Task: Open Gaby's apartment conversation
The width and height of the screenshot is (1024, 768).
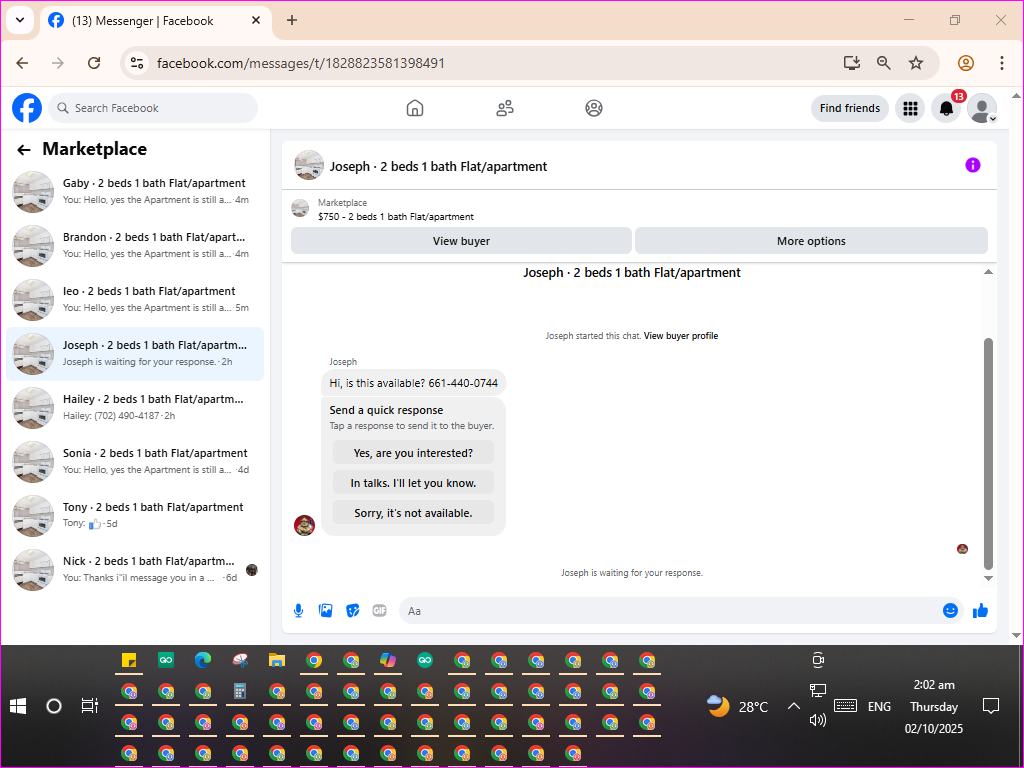Action: click(x=135, y=192)
